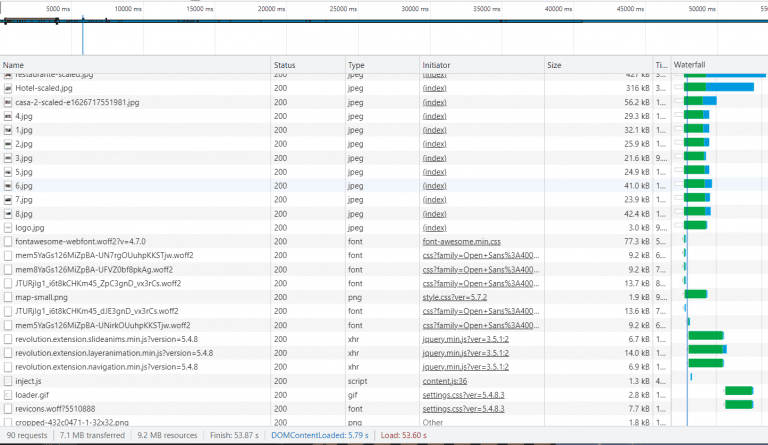Click the 2.jpg thumbnail icon
768x445 pixels.
click(8, 144)
